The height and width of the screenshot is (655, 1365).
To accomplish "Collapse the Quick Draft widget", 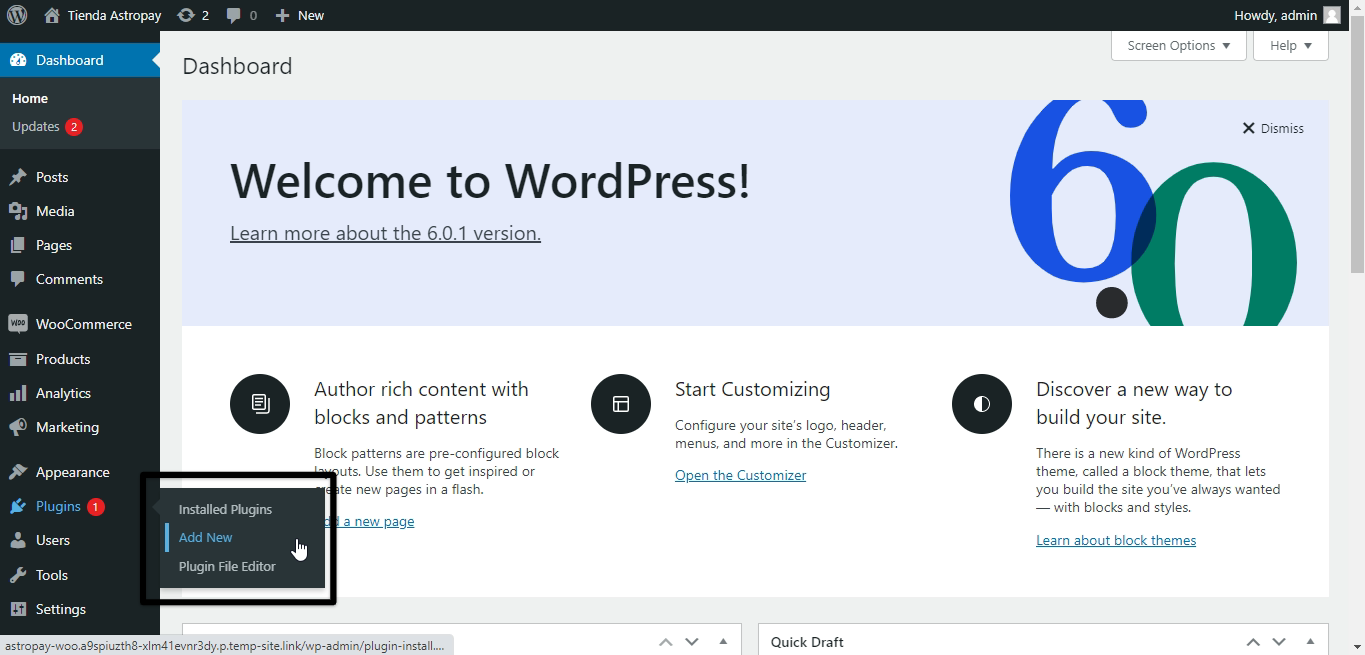I will (1310, 642).
